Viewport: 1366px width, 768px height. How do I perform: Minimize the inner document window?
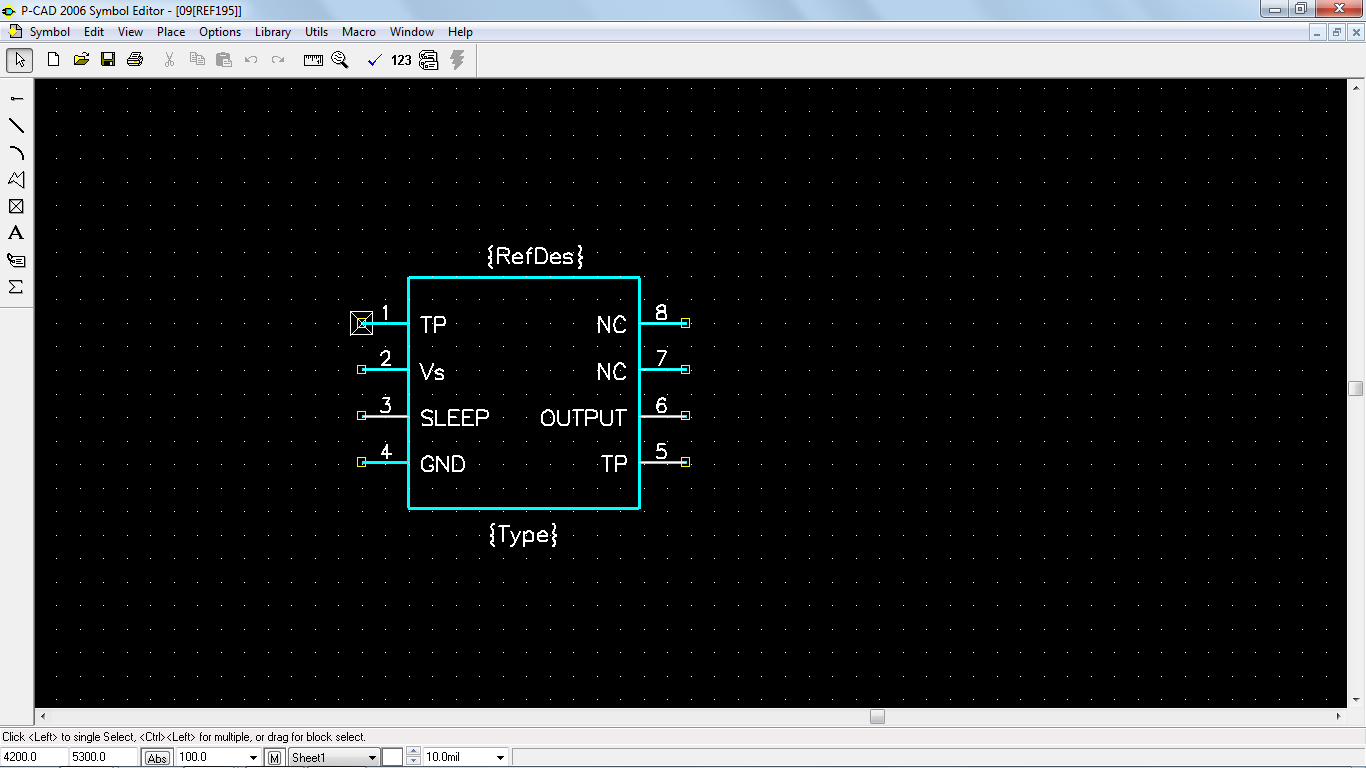(x=1319, y=32)
